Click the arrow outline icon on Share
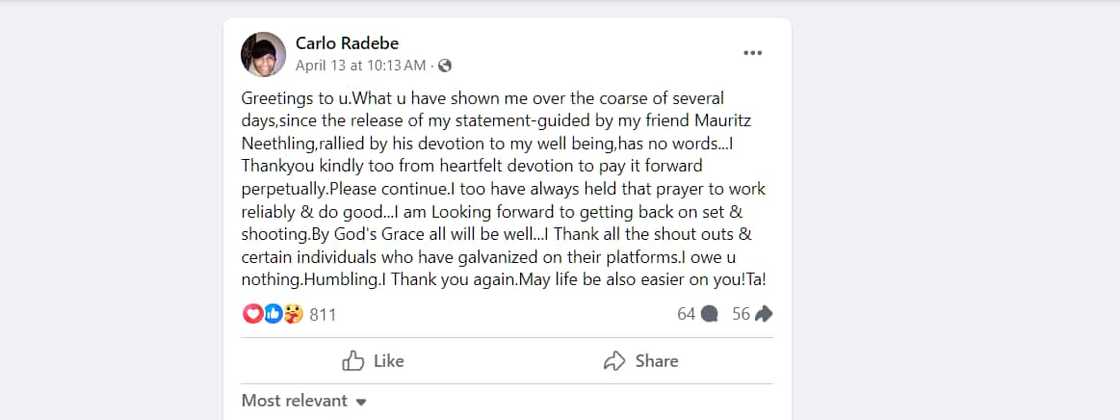The width and height of the screenshot is (1120, 420). [615, 361]
